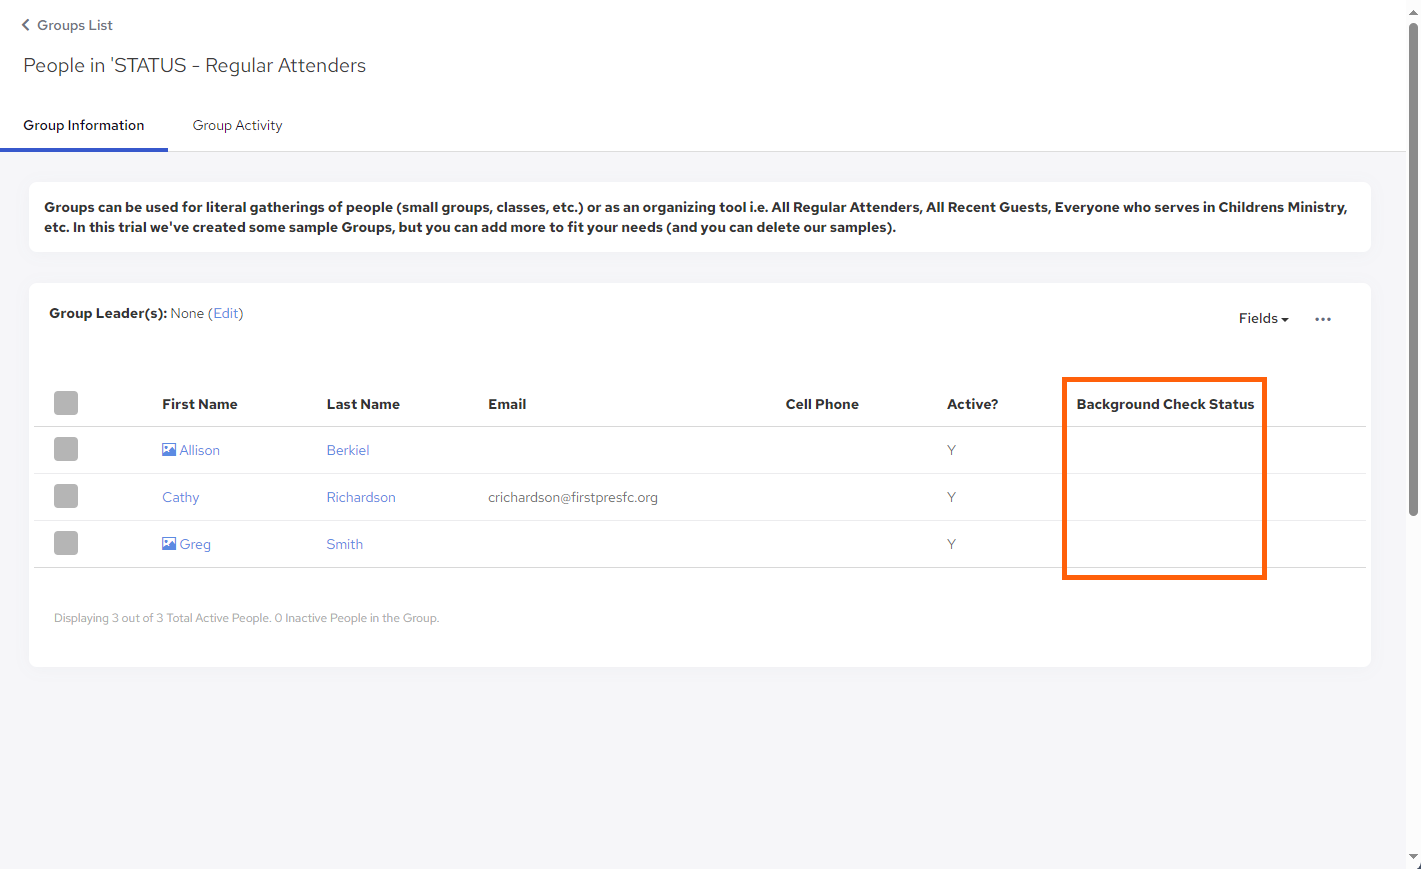Sort by the Background Check Status column
The height and width of the screenshot is (869, 1421).
click(1164, 404)
